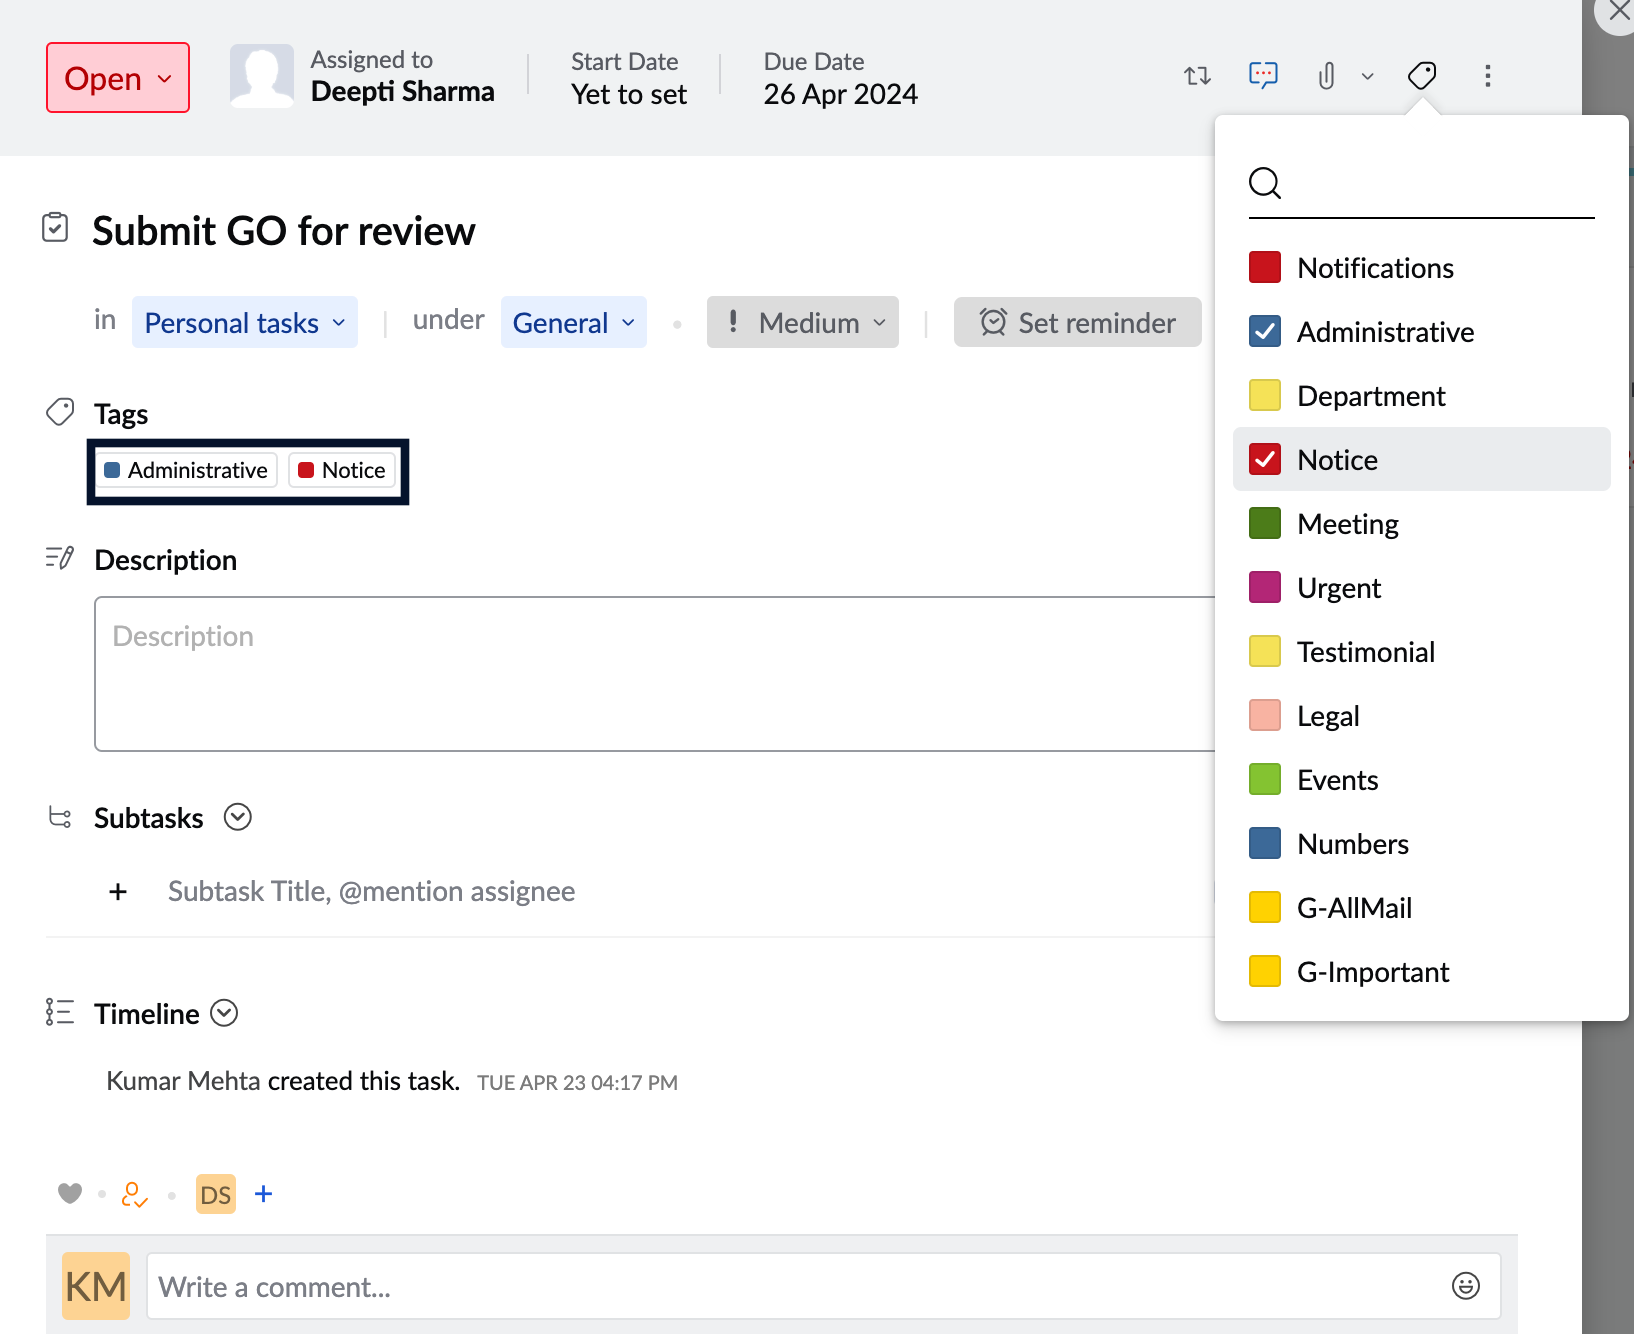The height and width of the screenshot is (1334, 1634).
Task: Click the paperclip attachment icon
Action: click(1326, 76)
